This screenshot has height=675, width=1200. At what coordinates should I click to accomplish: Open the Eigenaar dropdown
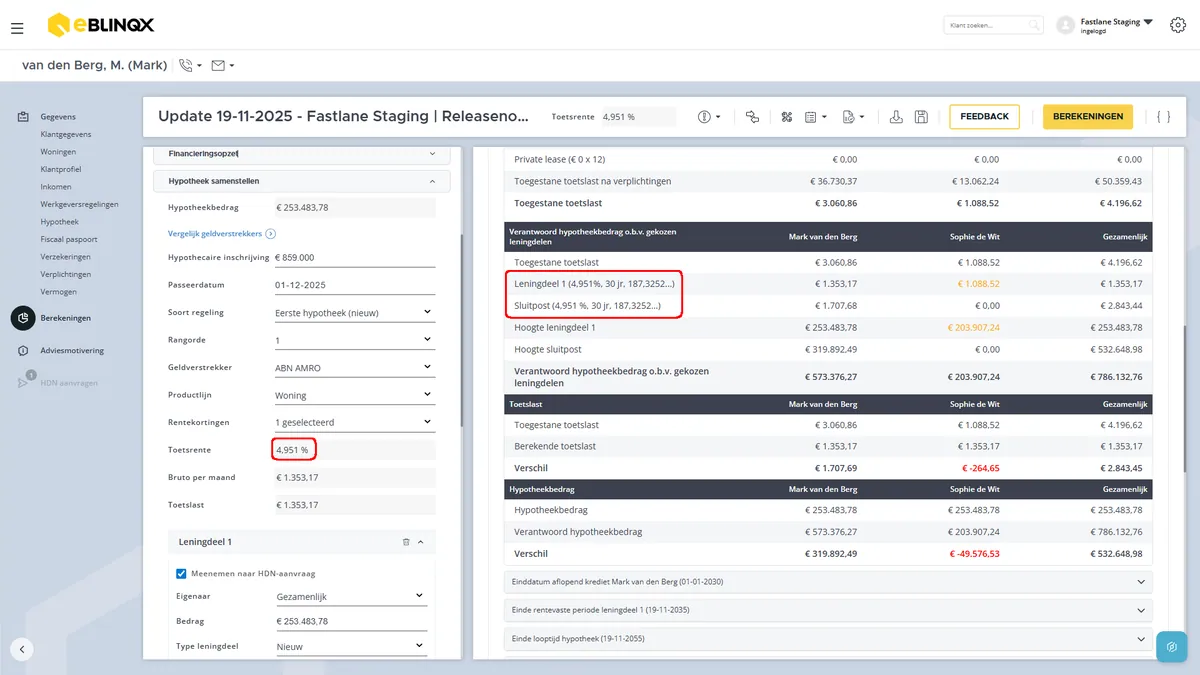[x=350, y=597]
